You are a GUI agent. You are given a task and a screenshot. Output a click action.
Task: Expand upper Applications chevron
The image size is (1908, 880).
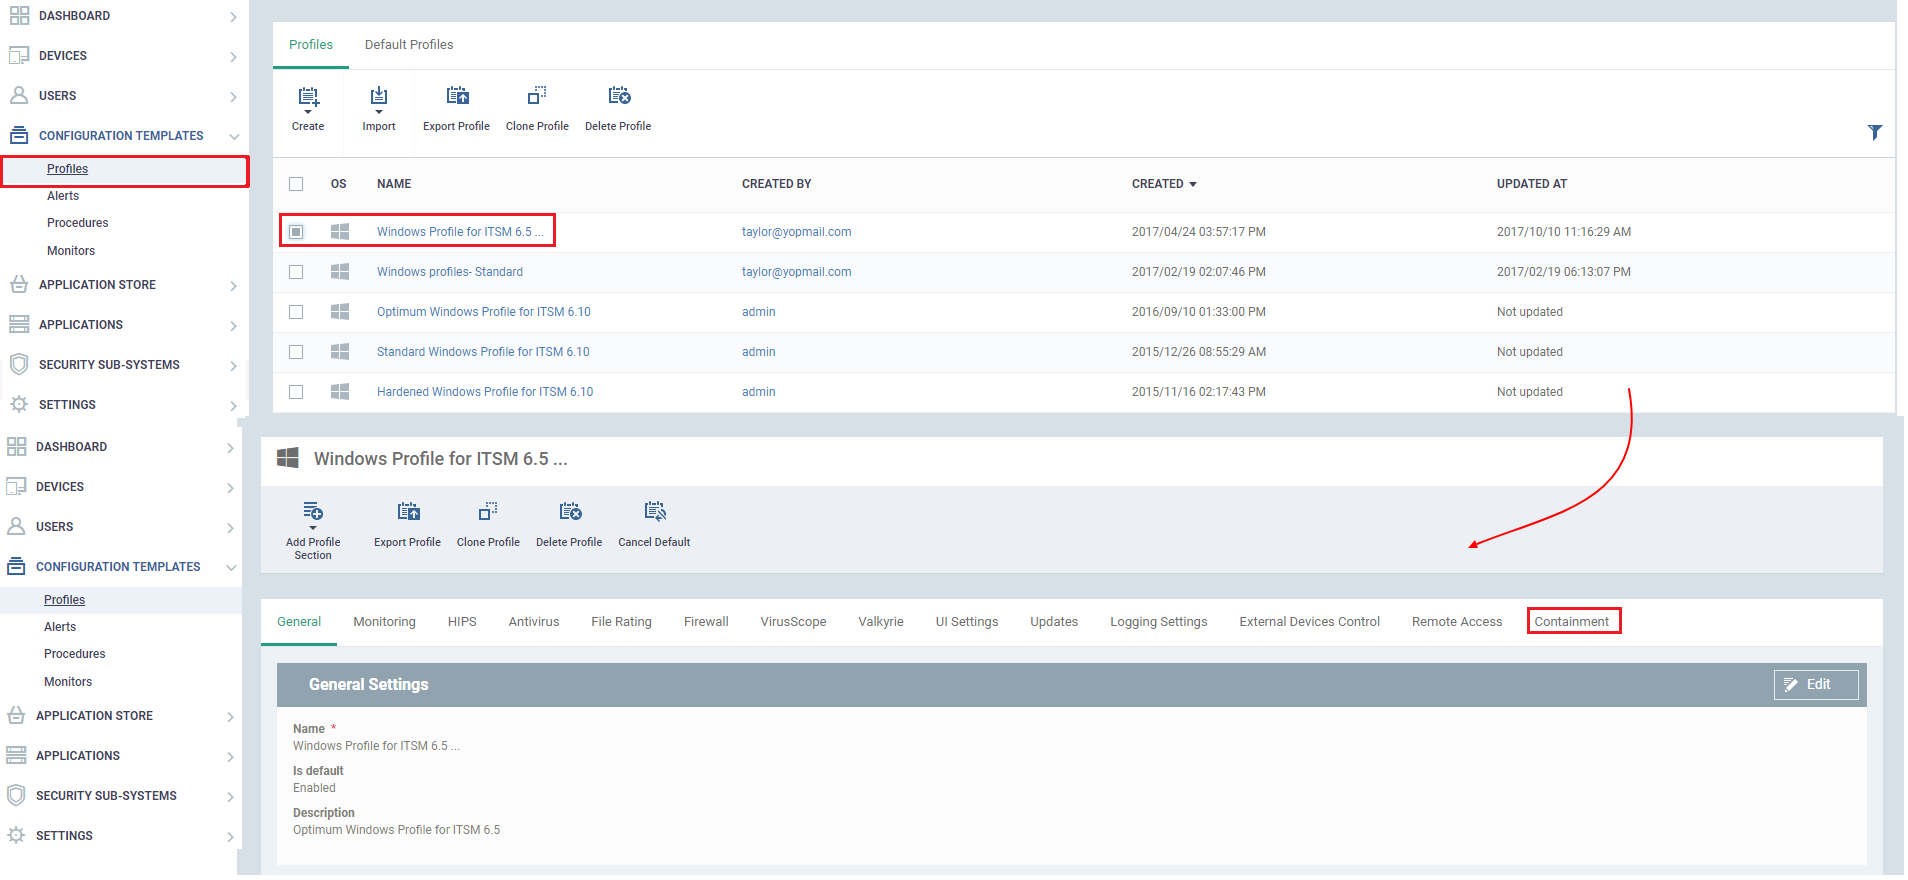233,326
